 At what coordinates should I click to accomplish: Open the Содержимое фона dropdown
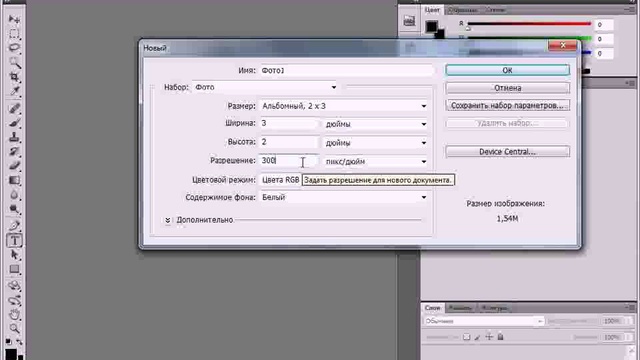click(x=344, y=198)
